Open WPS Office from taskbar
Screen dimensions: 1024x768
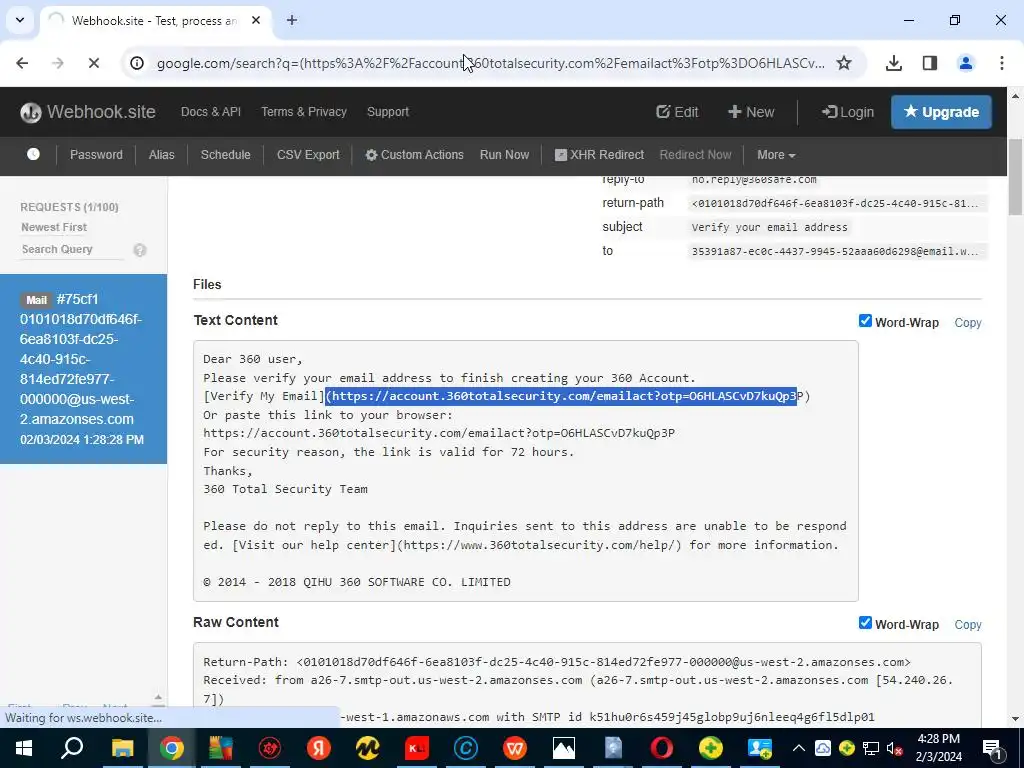[515, 748]
